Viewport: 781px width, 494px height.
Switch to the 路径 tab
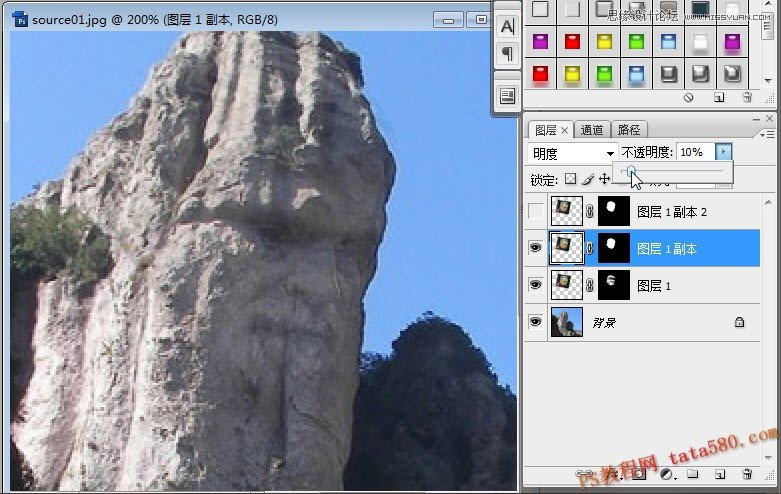[x=629, y=130]
